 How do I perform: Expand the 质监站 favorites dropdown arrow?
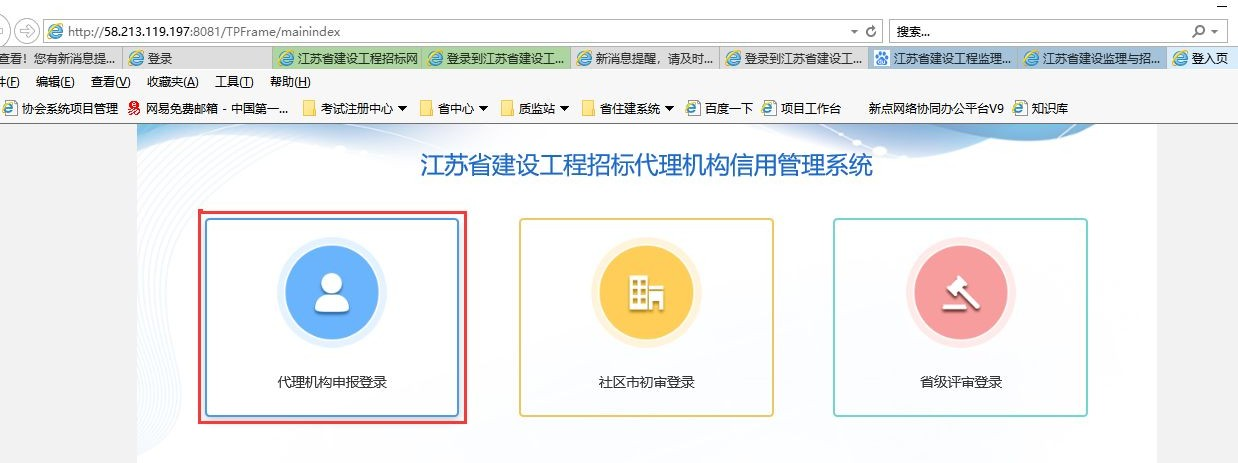pyautogui.click(x=564, y=108)
